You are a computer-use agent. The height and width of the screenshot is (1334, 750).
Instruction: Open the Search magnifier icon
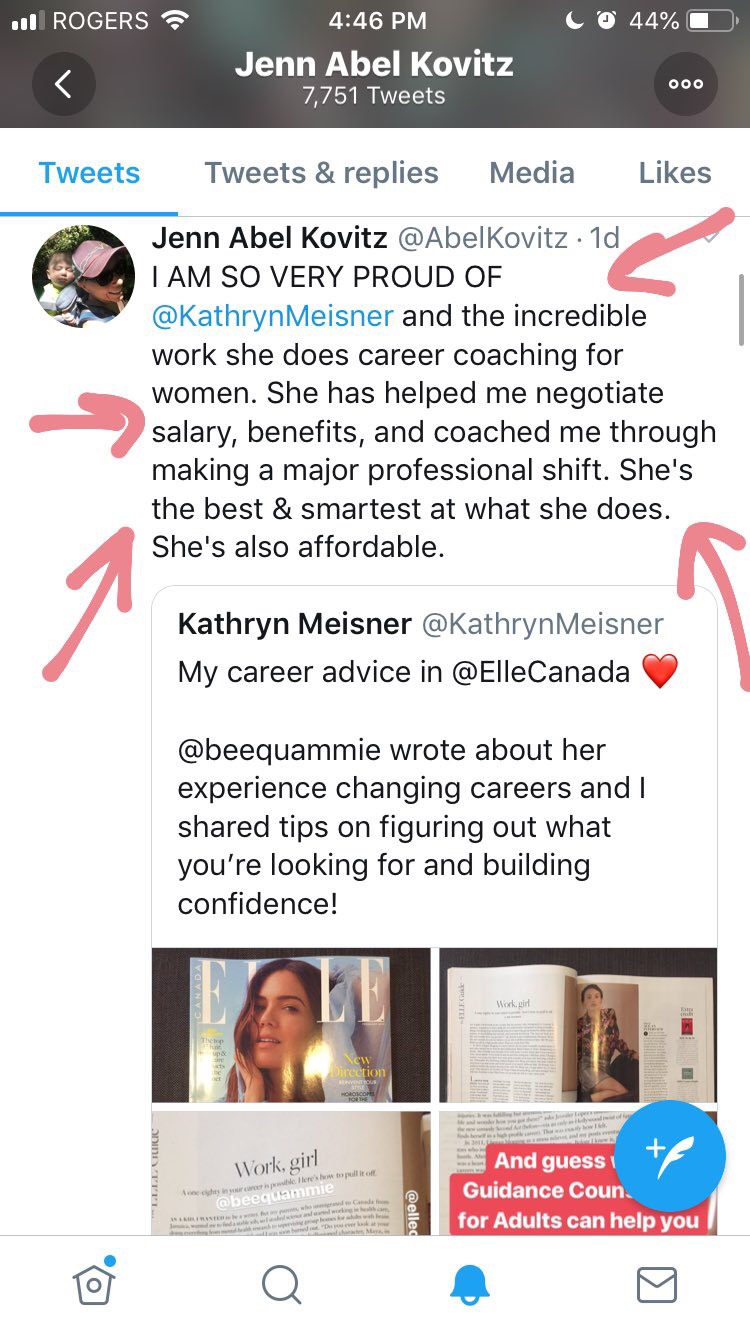coord(281,1284)
